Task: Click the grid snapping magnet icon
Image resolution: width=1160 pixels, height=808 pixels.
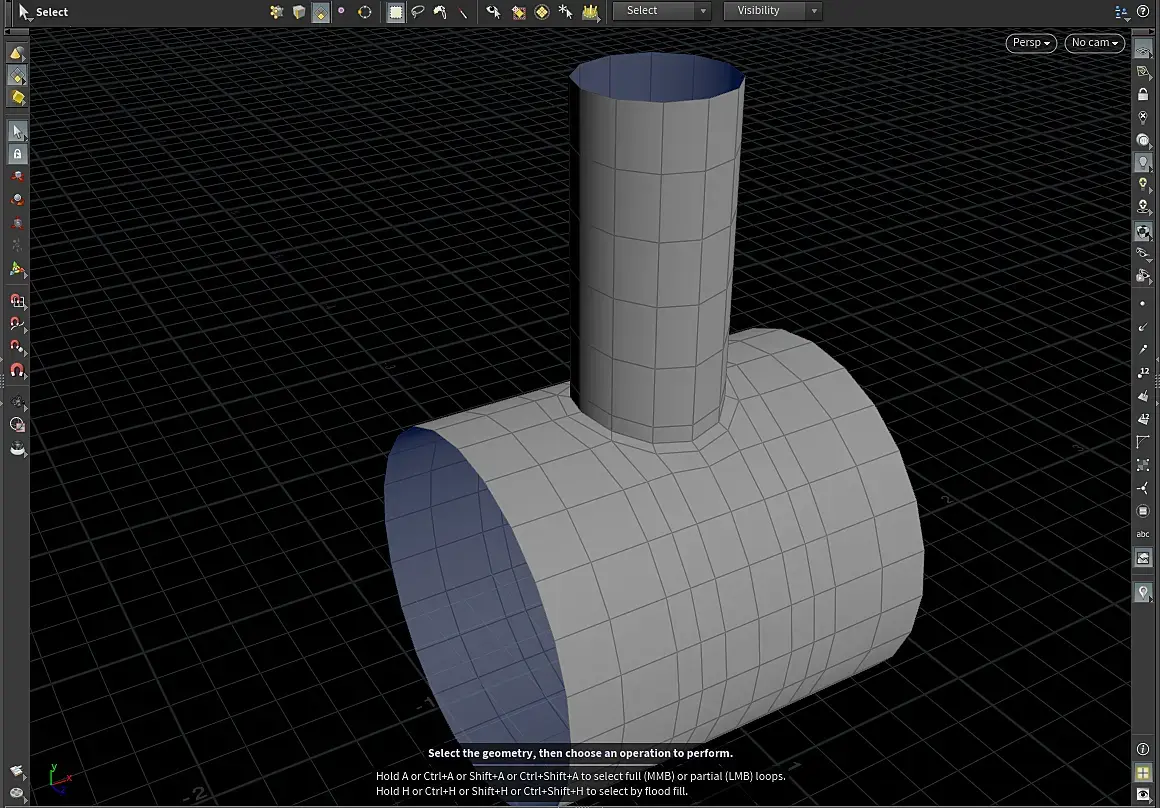Action: pyautogui.click(x=17, y=301)
